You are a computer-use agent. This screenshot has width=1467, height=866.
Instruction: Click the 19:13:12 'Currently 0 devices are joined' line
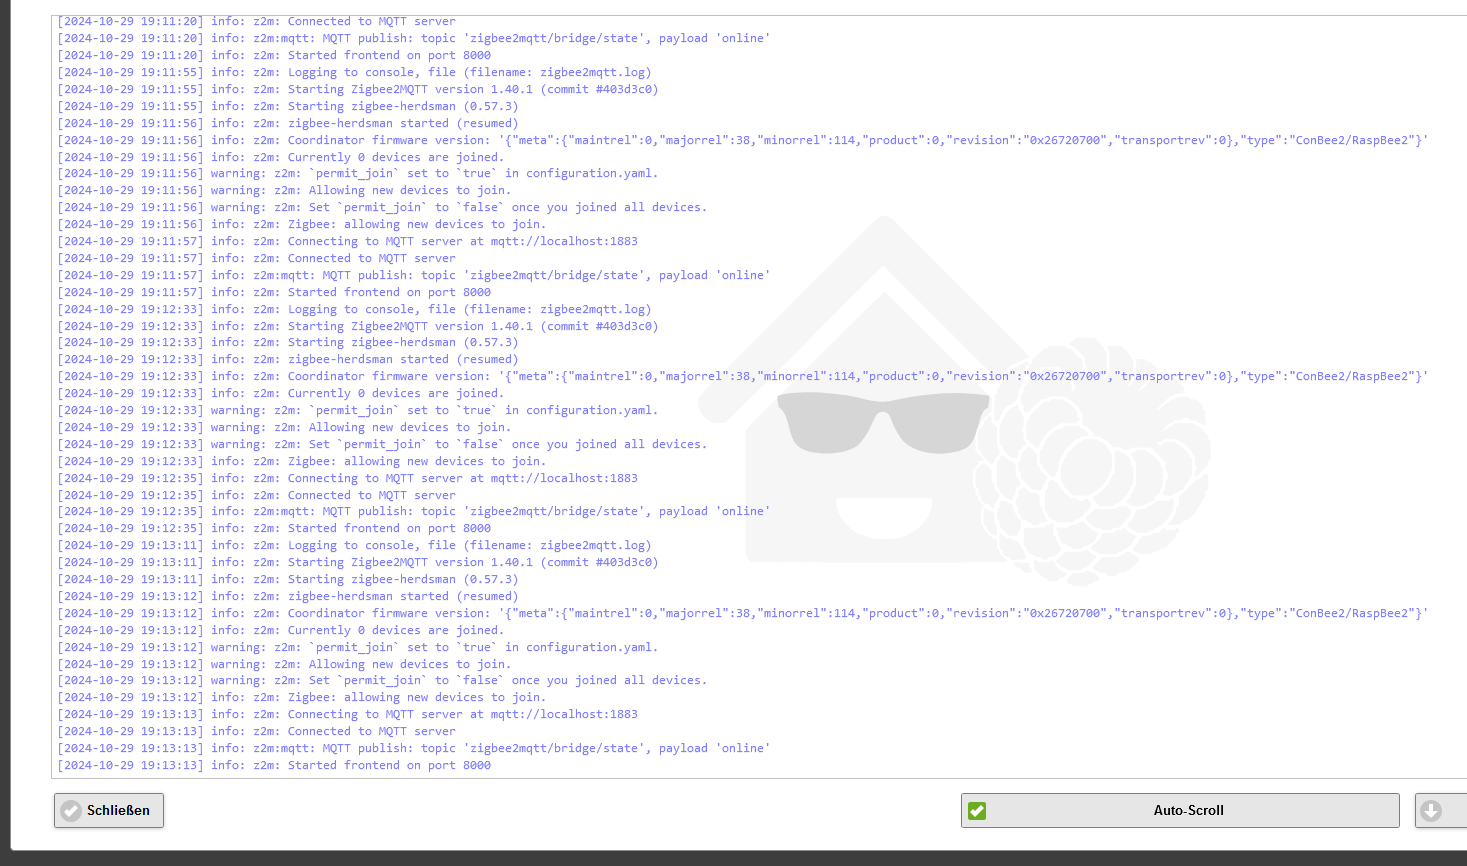[281, 630]
